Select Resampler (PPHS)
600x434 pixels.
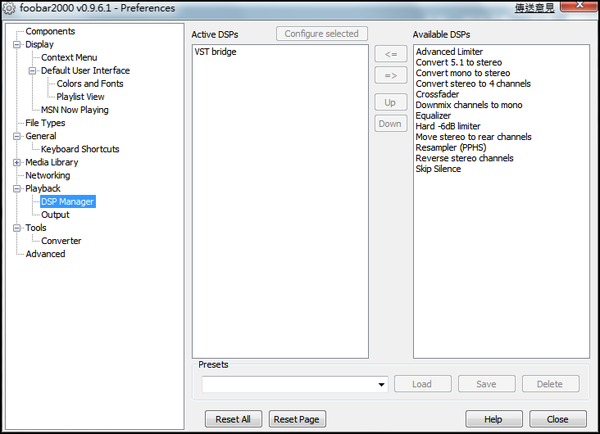(x=451, y=148)
